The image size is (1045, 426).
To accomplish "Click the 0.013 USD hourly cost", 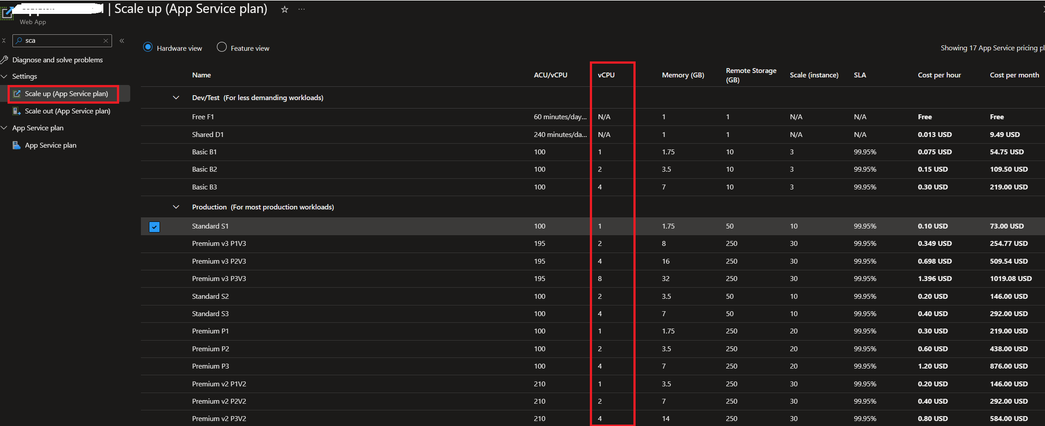I will (934, 135).
